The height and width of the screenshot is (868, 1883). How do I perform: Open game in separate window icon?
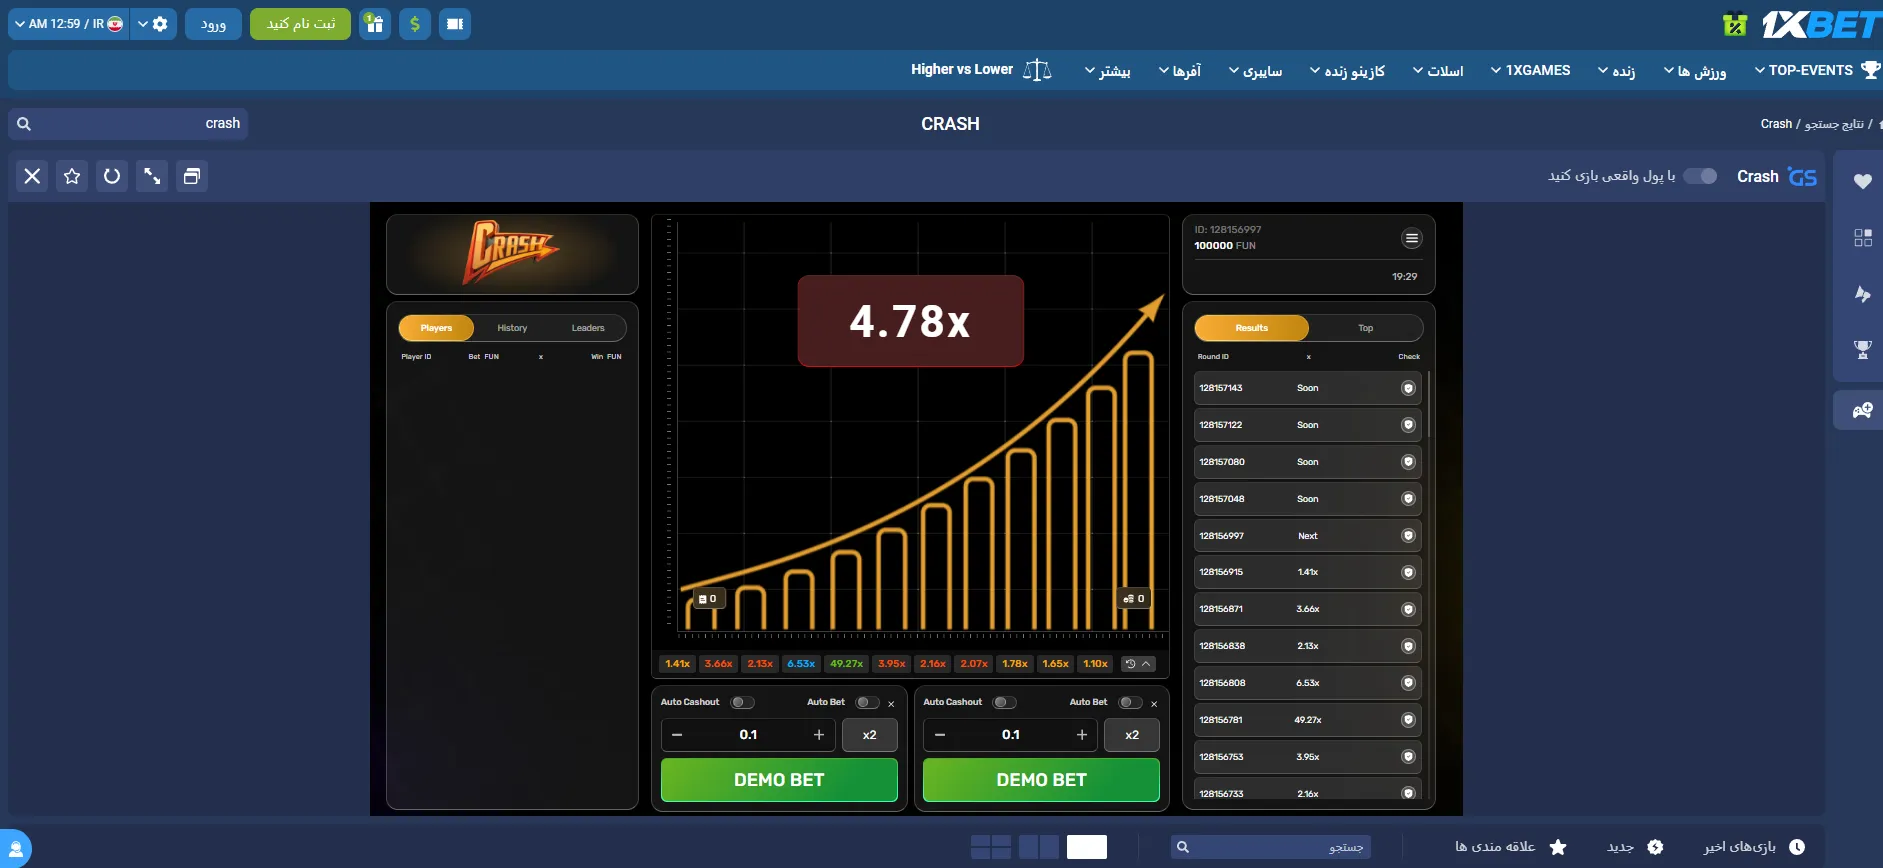pos(192,176)
